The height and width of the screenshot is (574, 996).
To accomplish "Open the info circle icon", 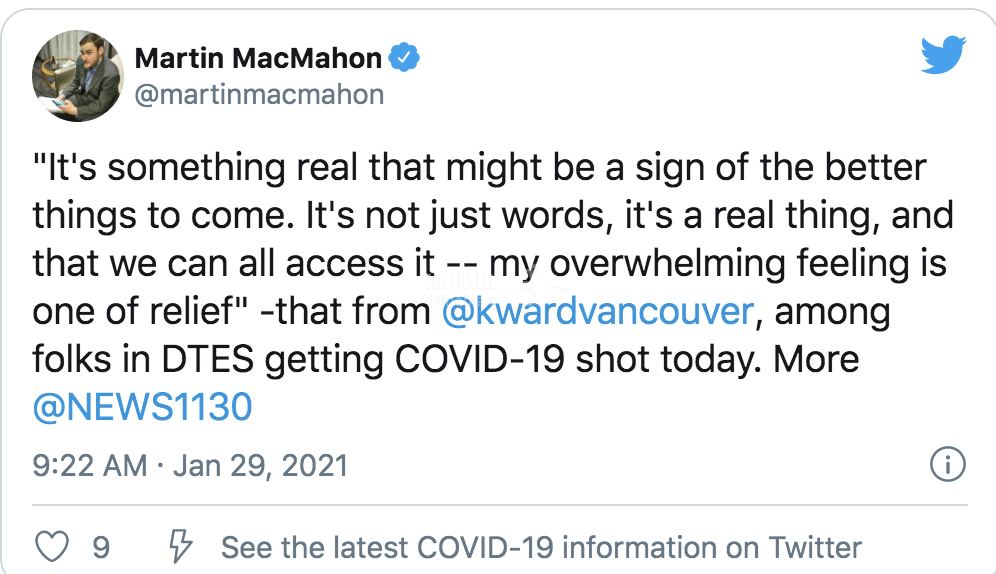I will tap(948, 464).
